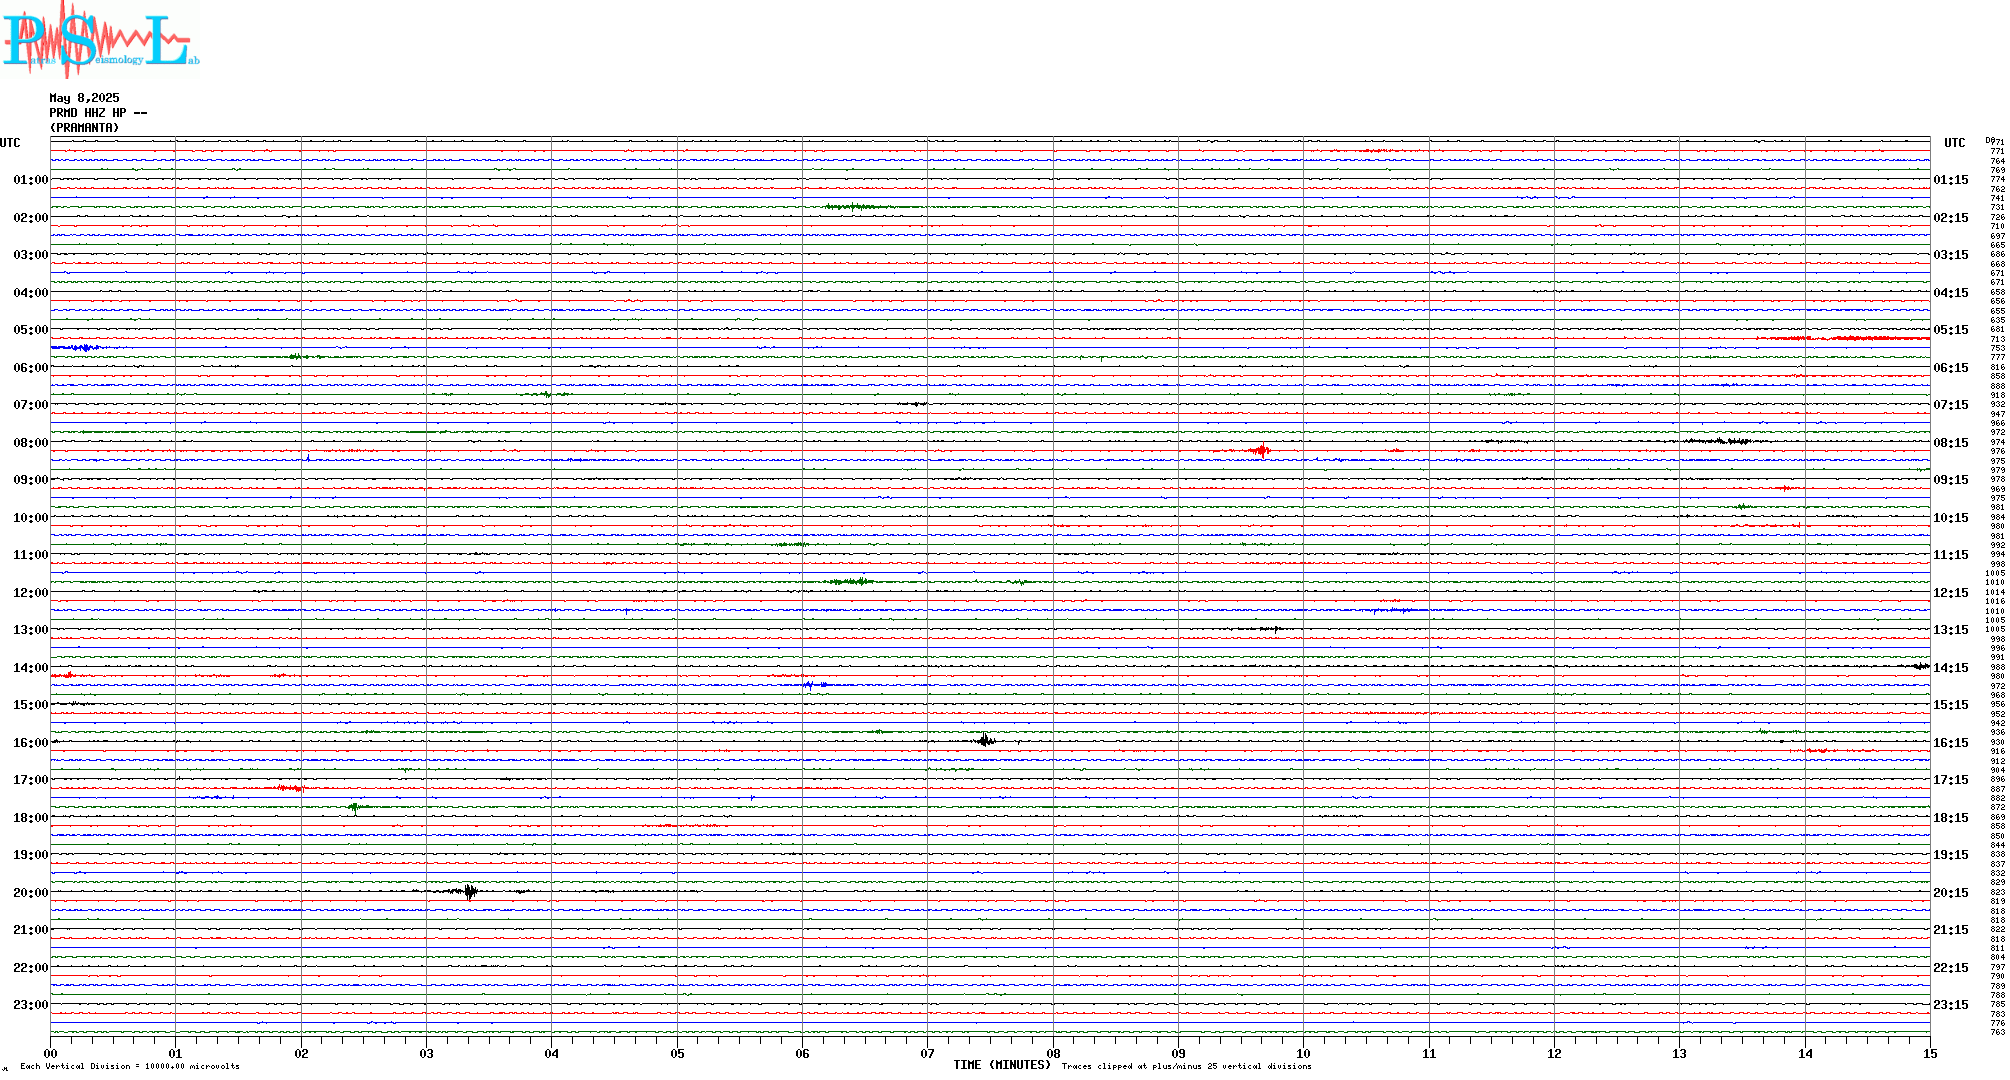Image resolution: width=2010 pixels, height=1080 pixels.
Task: Click 'Traces clipped at plus/minus 25 vertical divisions' note
Action: coord(1187,1066)
